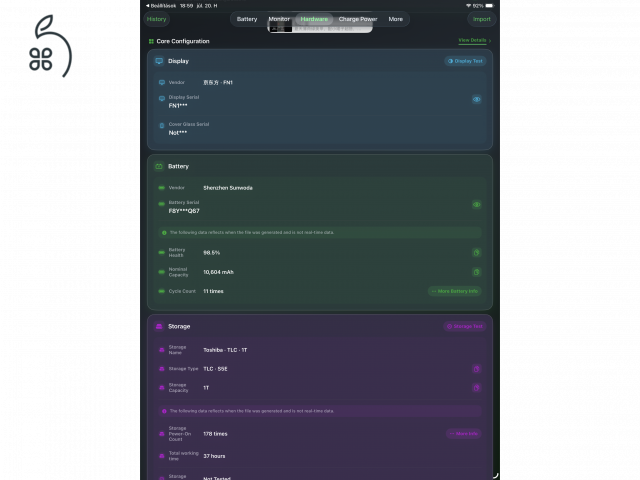
Task: Select the Hardware tab
Action: (314, 19)
